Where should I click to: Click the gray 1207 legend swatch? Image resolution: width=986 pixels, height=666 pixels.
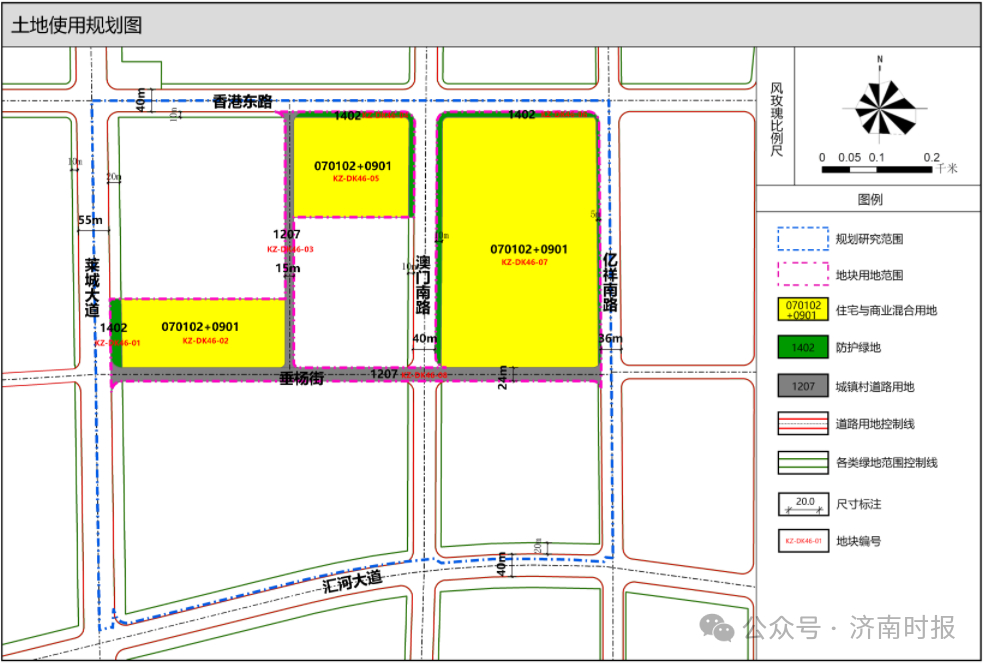(x=803, y=386)
